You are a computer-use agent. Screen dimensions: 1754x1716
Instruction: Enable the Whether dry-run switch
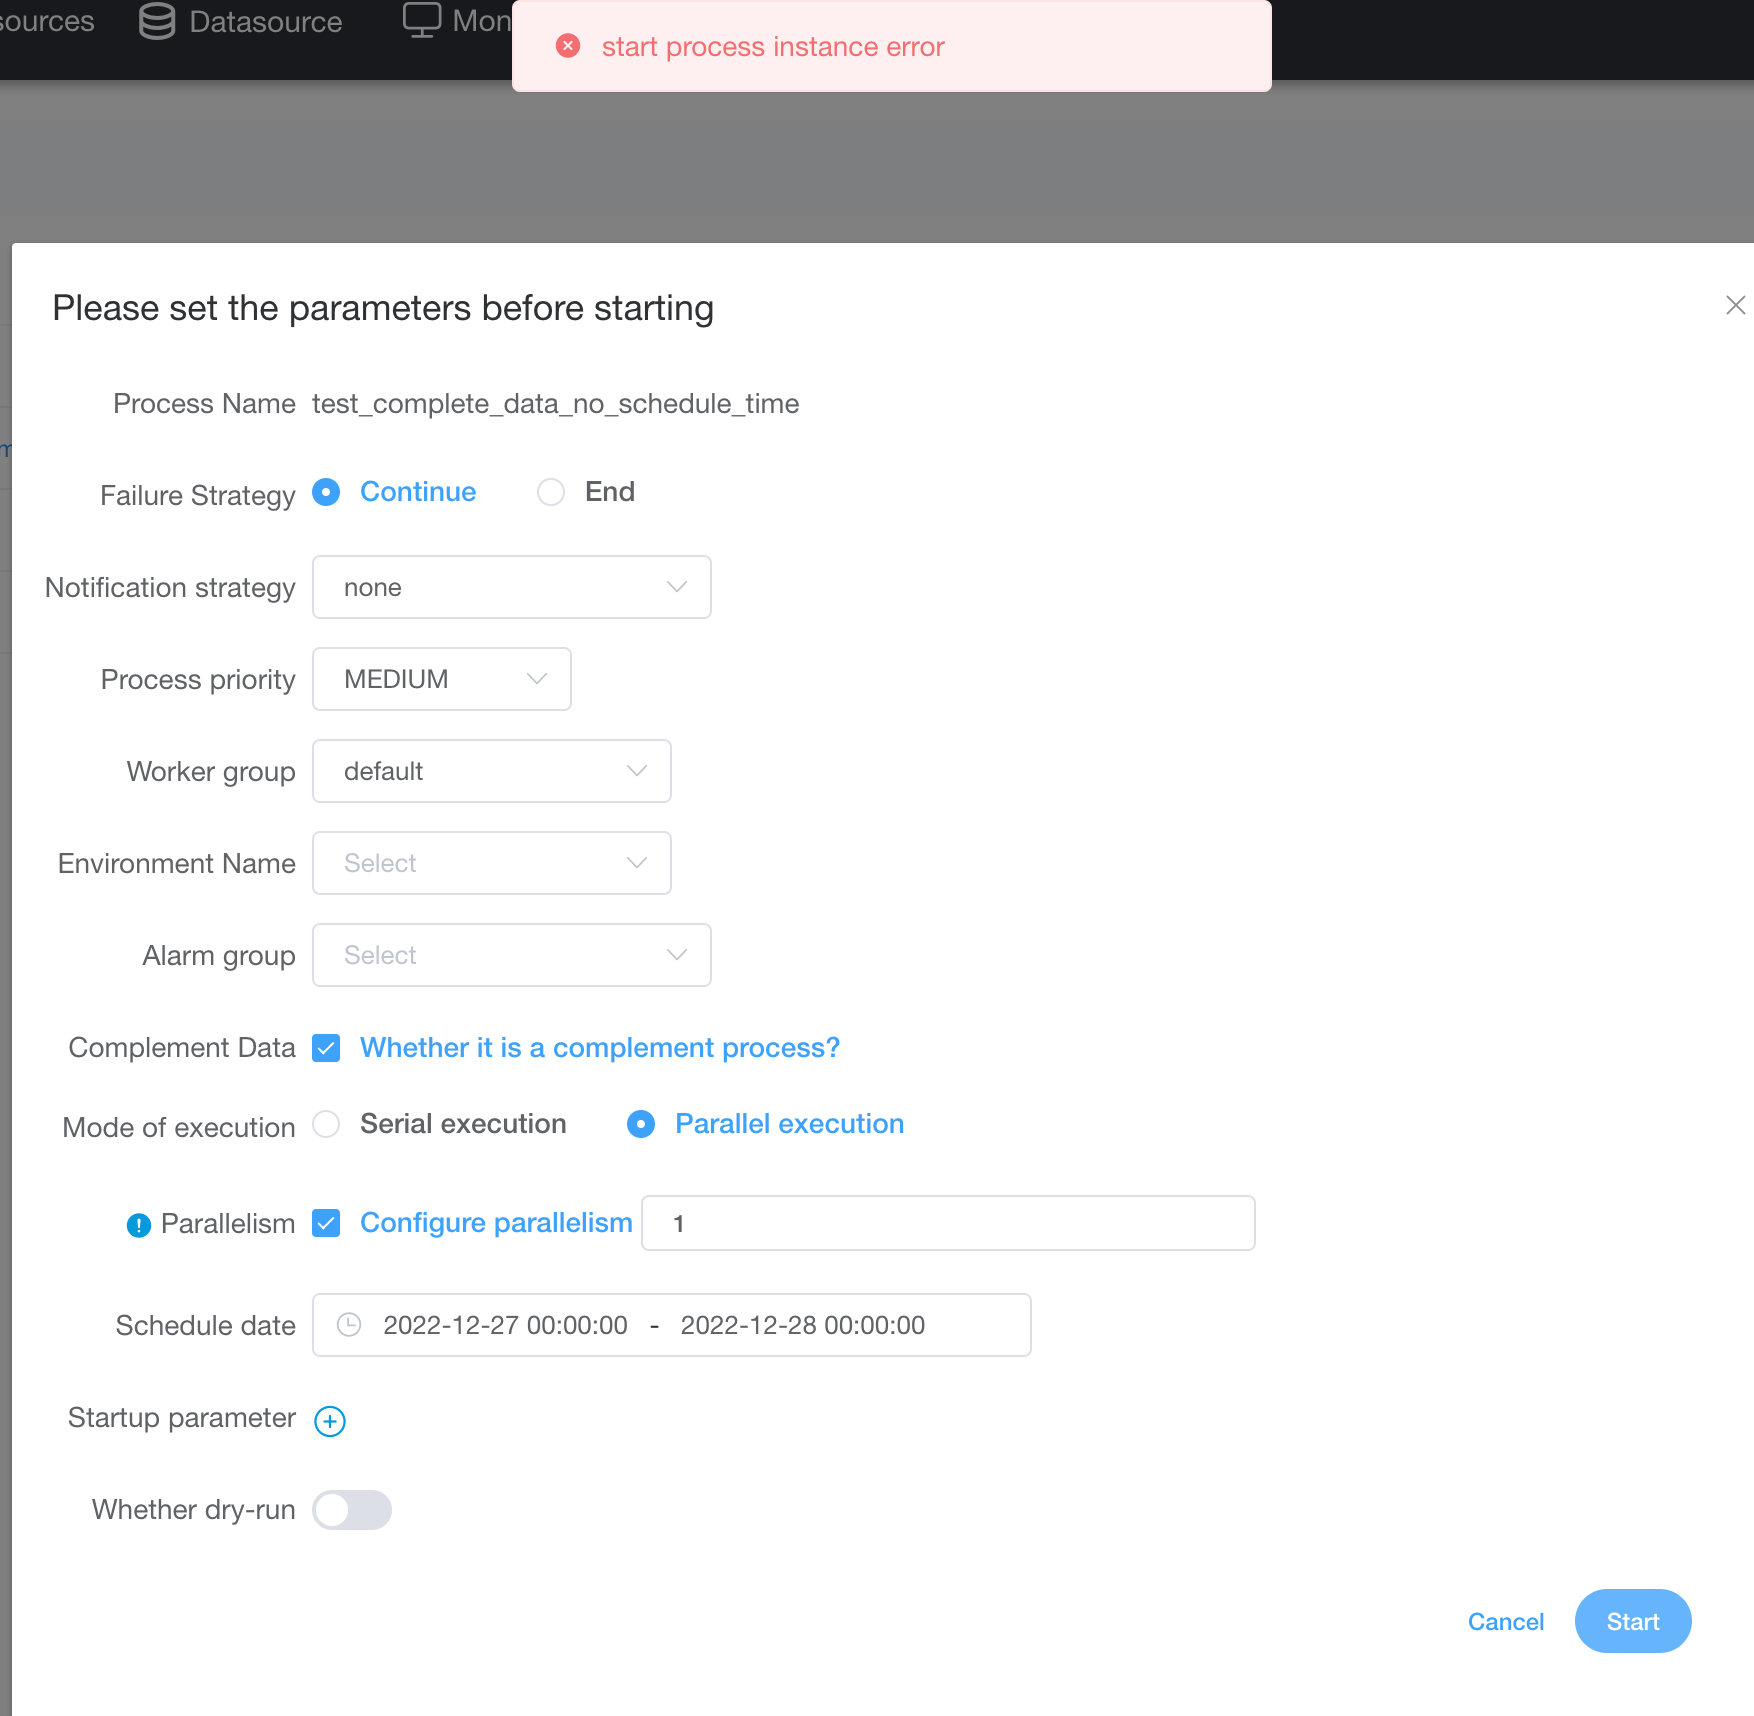click(x=352, y=1509)
